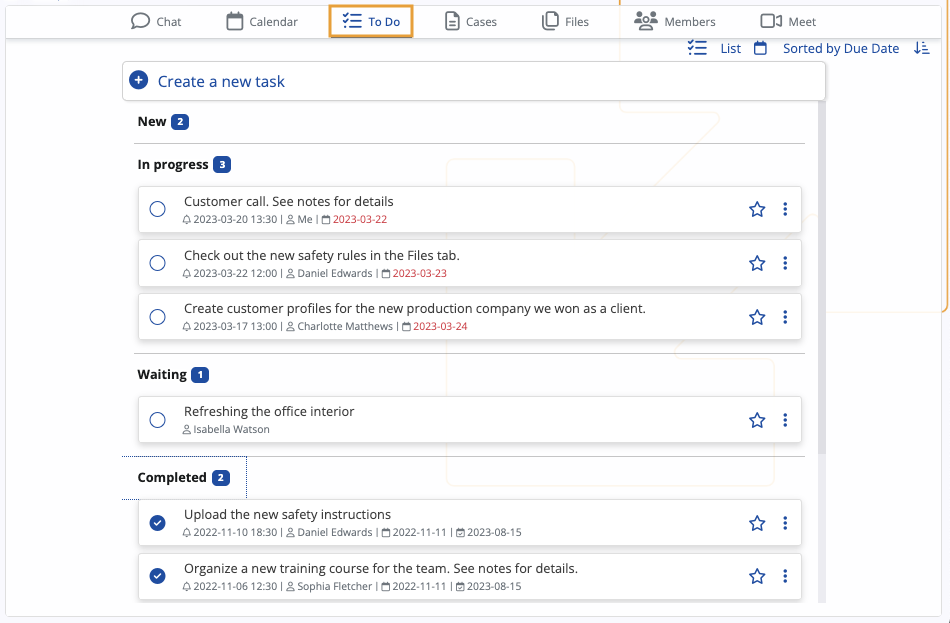Click the In progress count badge

click(222, 165)
